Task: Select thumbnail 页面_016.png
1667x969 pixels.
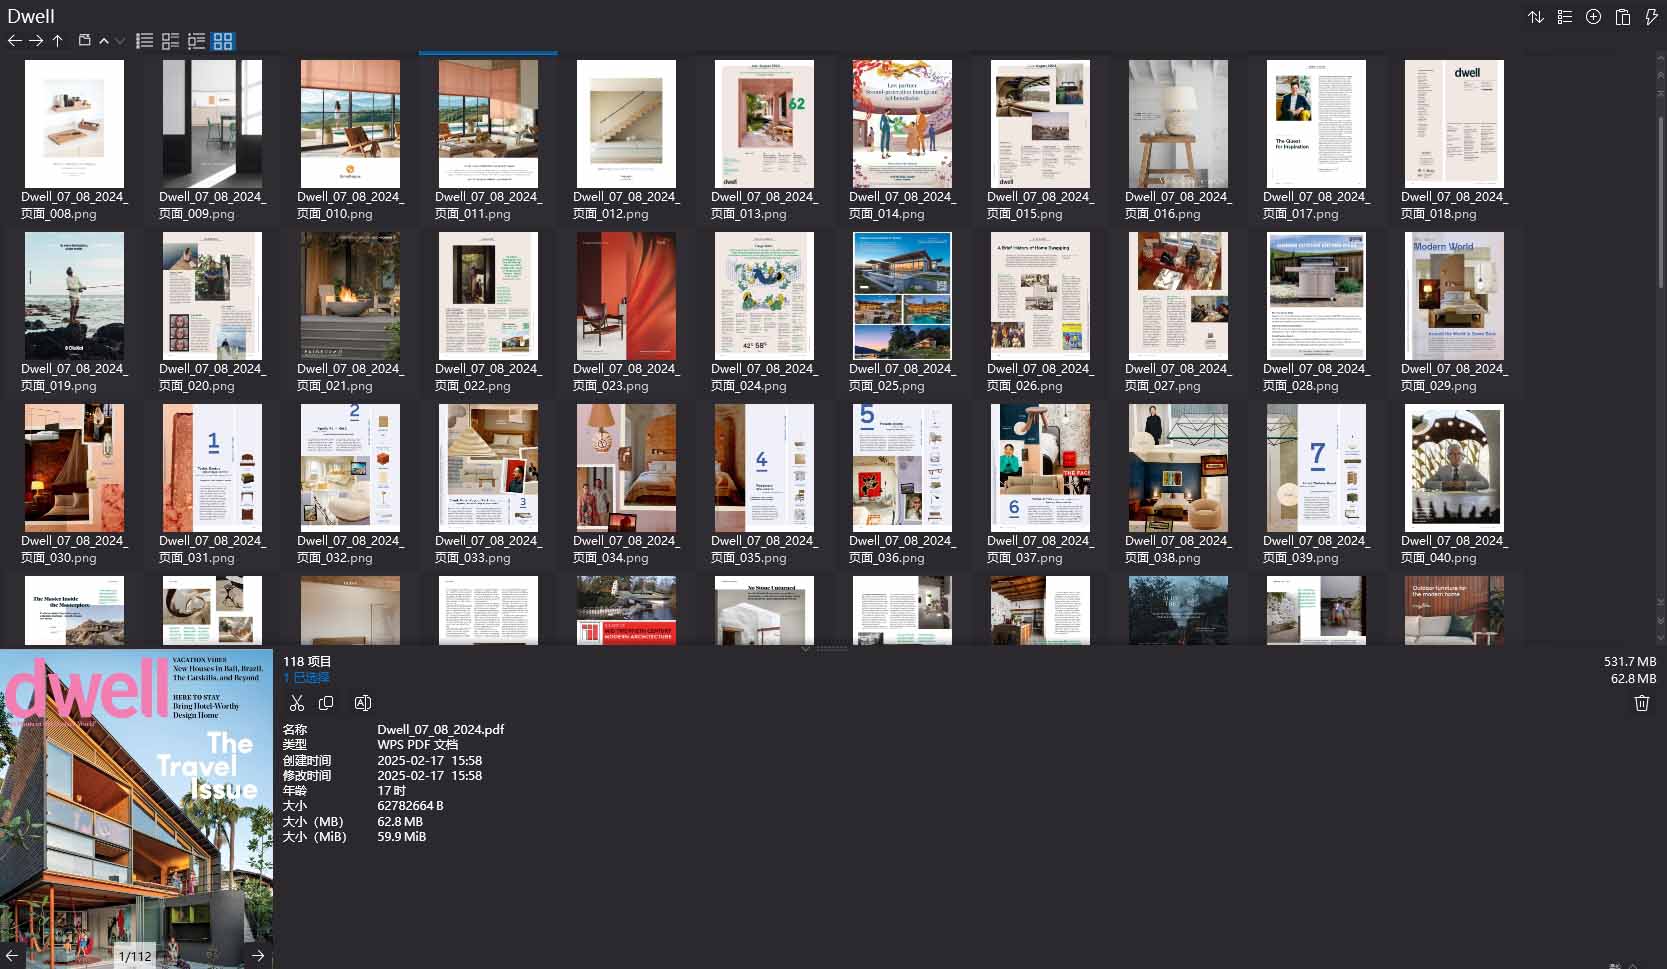Action: [x=1178, y=124]
